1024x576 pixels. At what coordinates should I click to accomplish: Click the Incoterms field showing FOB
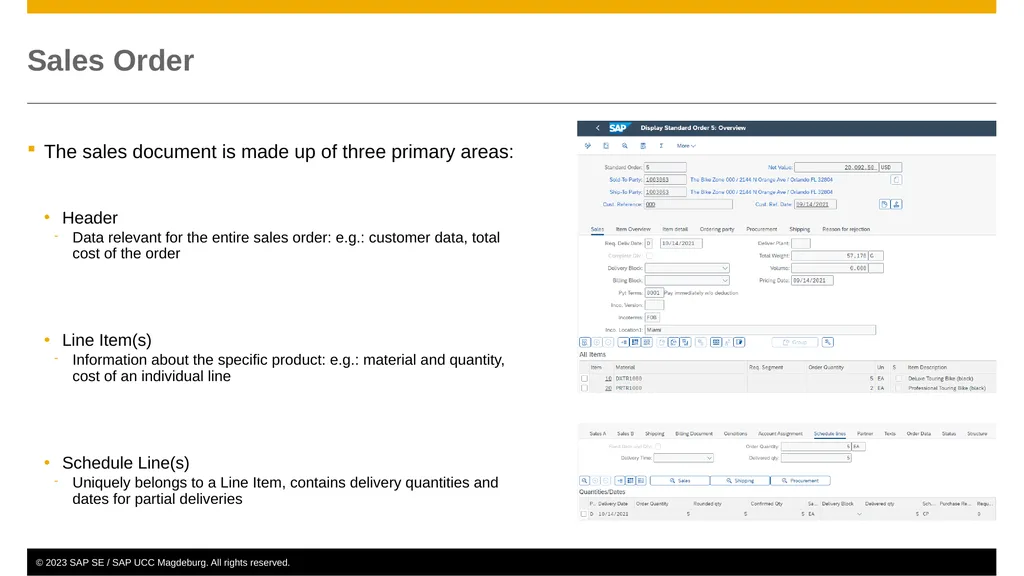point(652,317)
